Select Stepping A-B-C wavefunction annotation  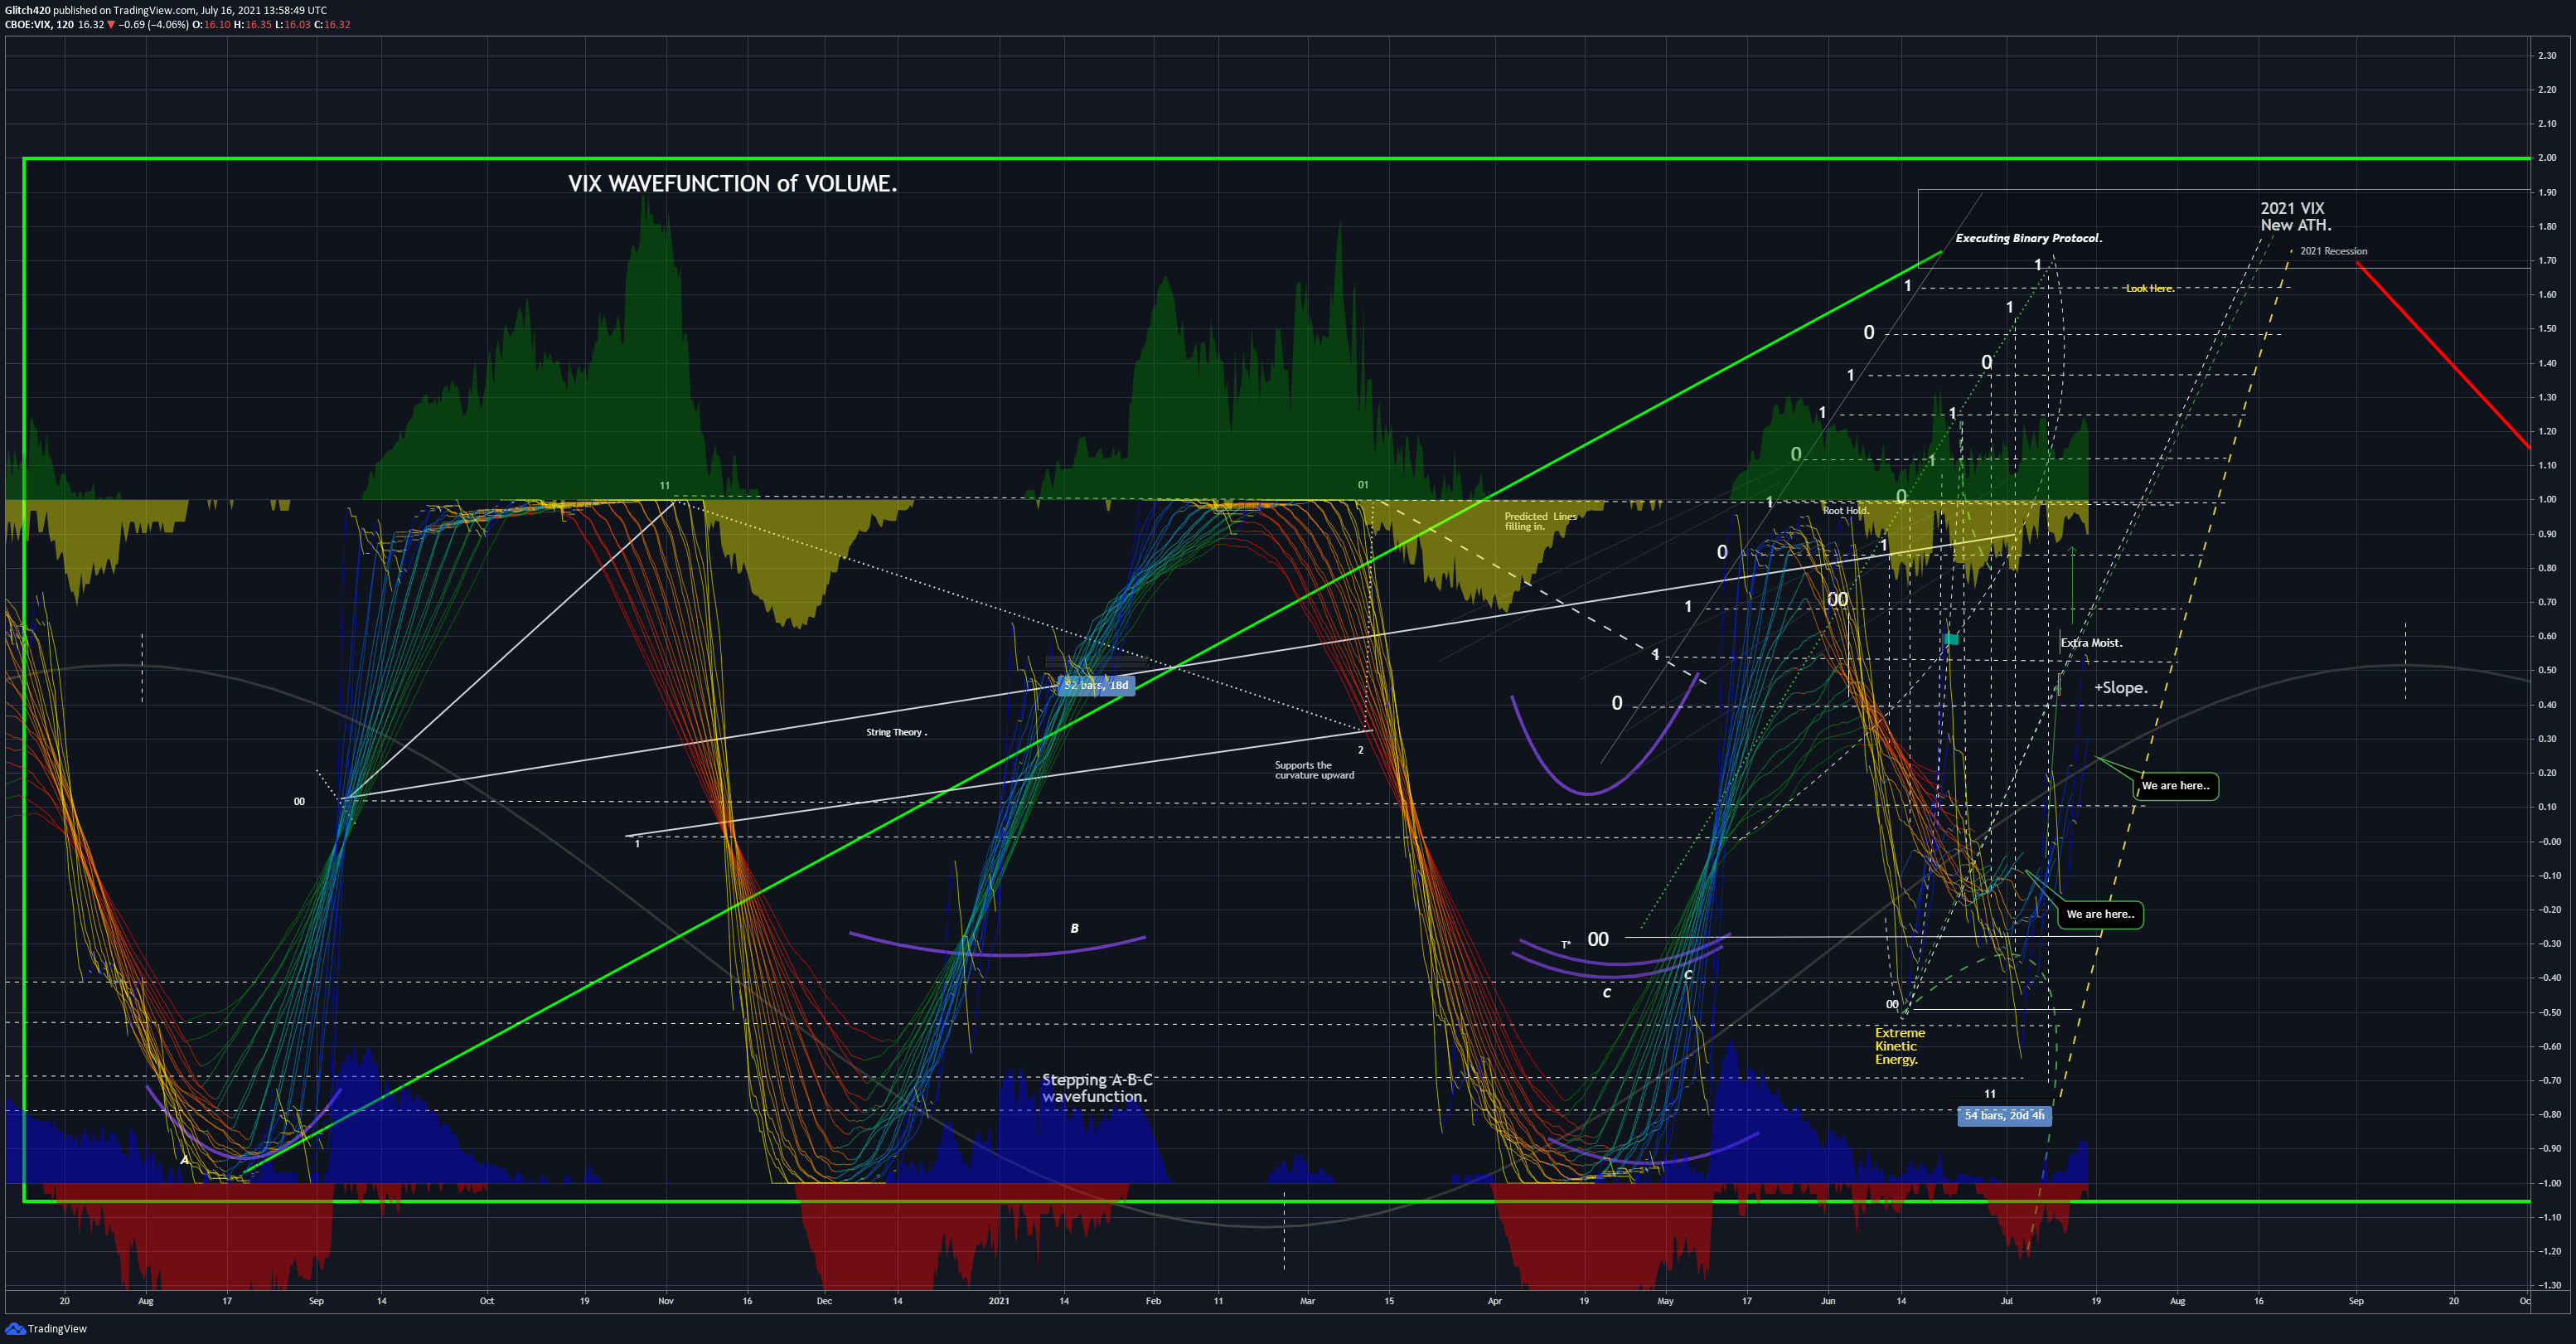1097,1088
